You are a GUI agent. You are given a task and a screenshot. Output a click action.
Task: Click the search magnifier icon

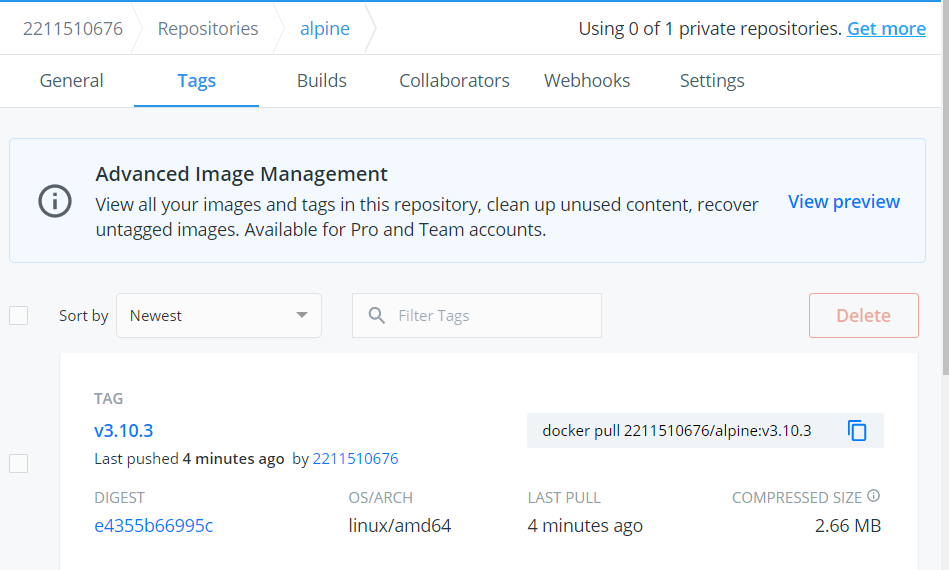point(377,316)
